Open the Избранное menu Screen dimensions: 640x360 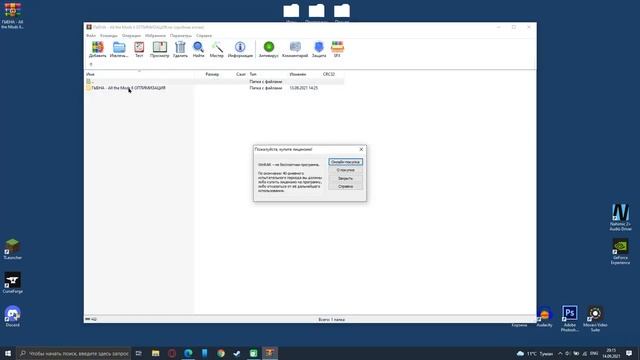[155, 36]
